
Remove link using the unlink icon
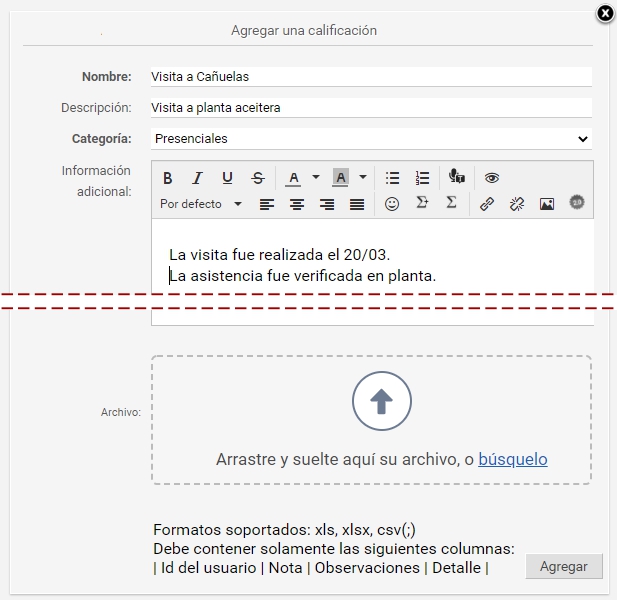[517, 204]
